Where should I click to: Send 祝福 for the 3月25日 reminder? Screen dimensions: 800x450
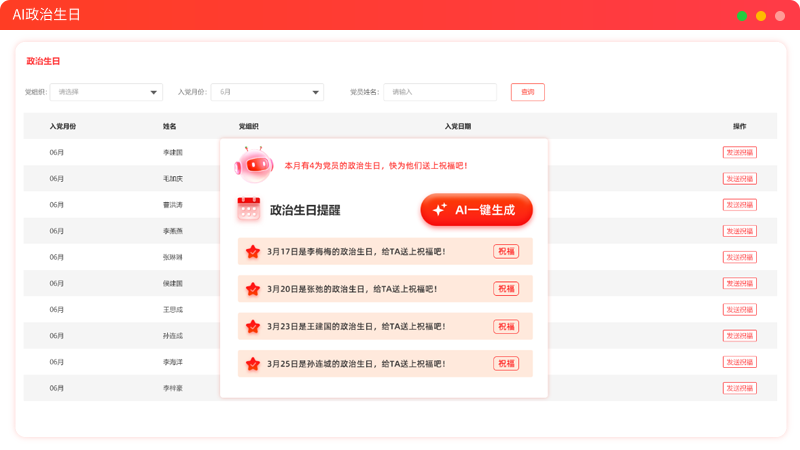click(506, 364)
